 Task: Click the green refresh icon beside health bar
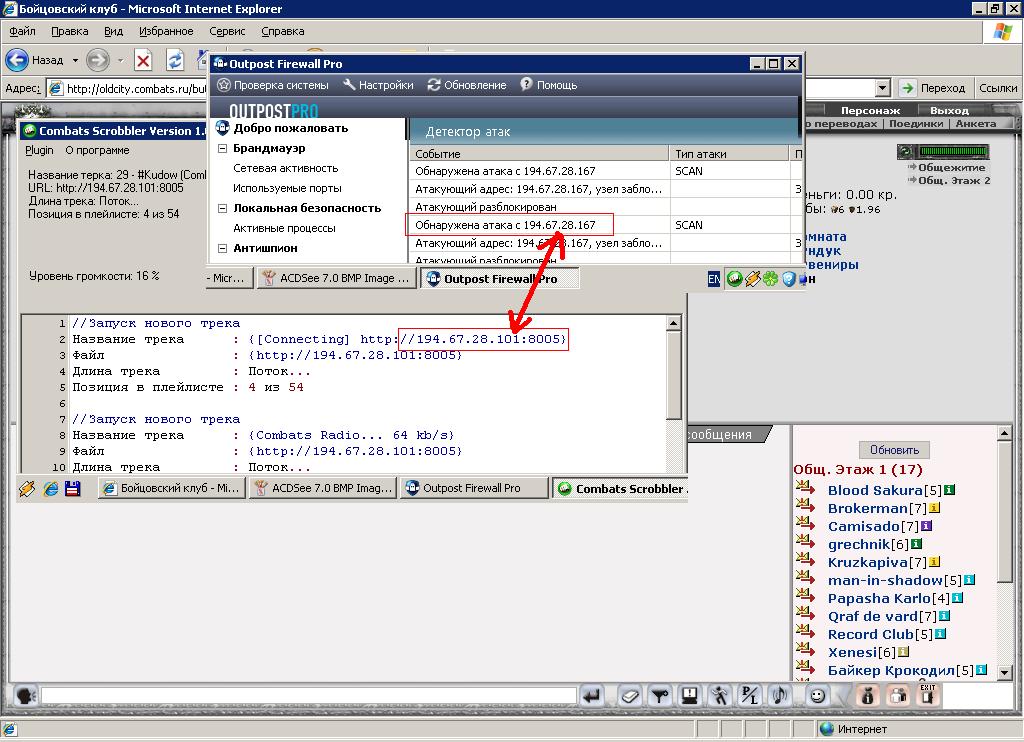click(906, 152)
